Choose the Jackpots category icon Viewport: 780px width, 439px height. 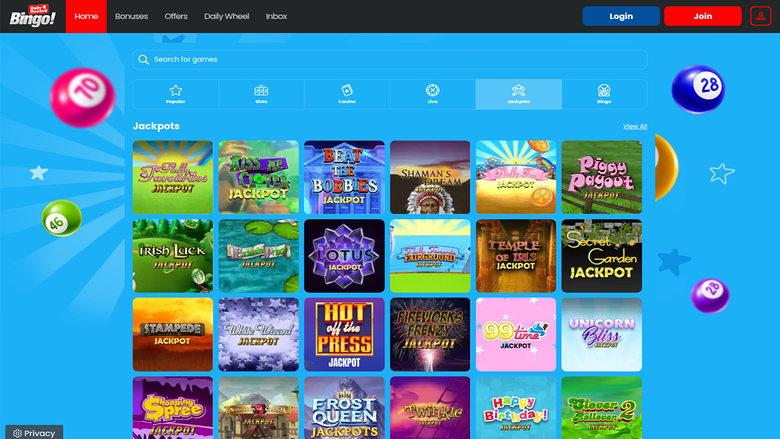pyautogui.click(x=518, y=94)
